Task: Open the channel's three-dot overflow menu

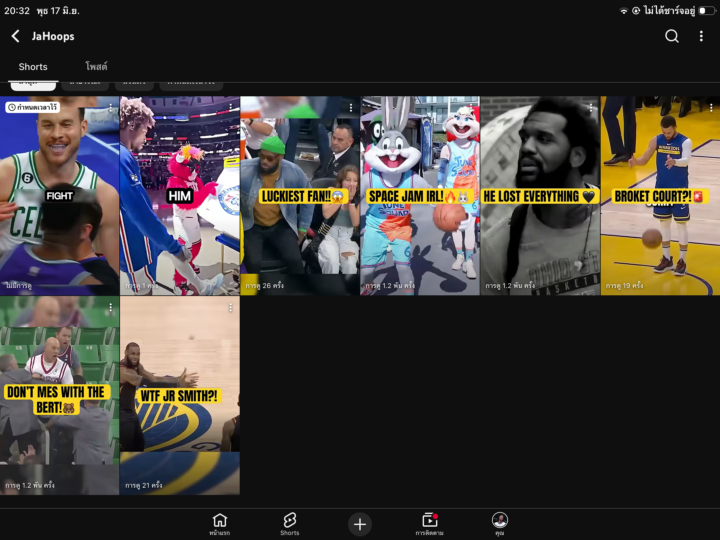Action: [701, 36]
